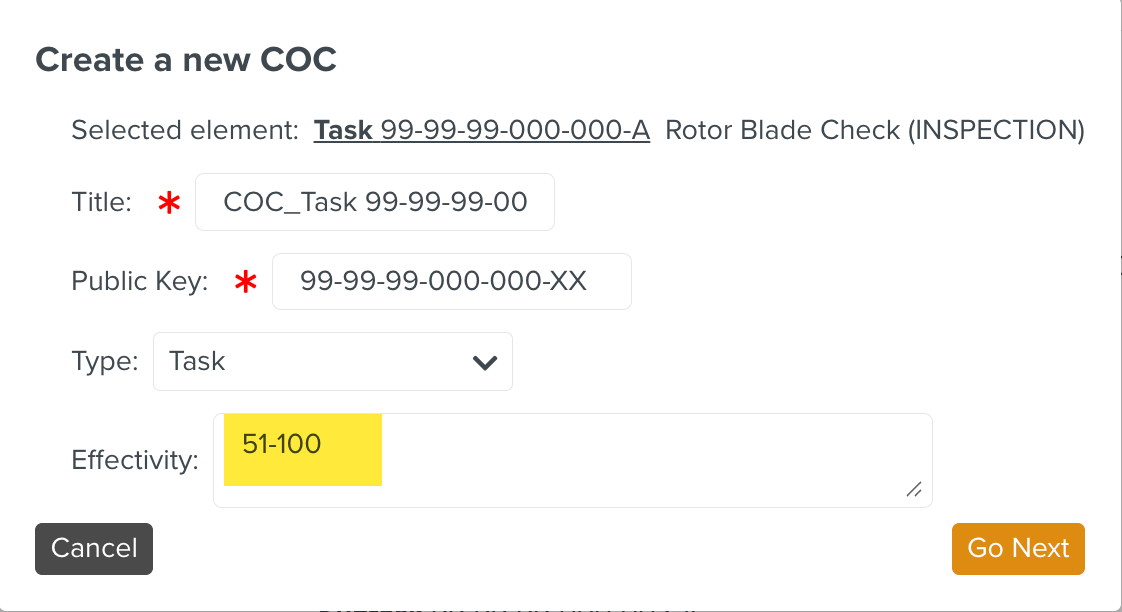Click the red asterisk beside Public Key
The height and width of the screenshot is (612, 1122).
(x=245, y=283)
